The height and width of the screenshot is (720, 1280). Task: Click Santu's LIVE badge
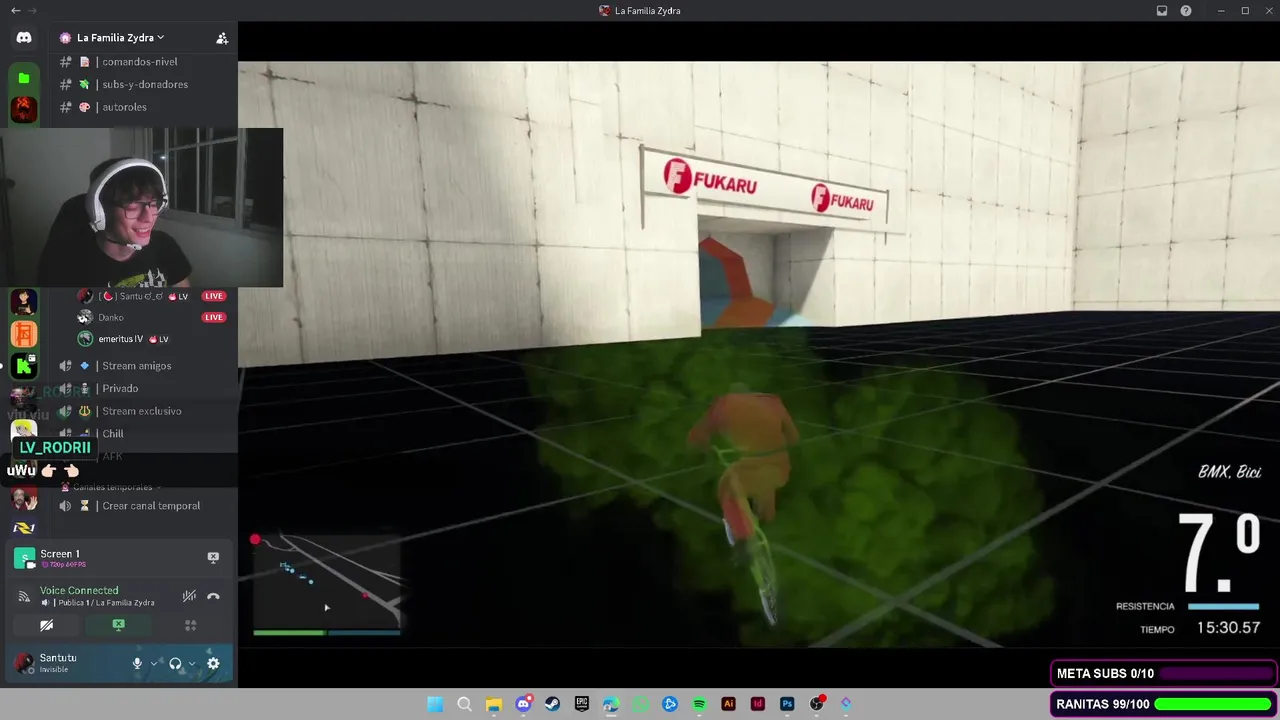pos(213,296)
